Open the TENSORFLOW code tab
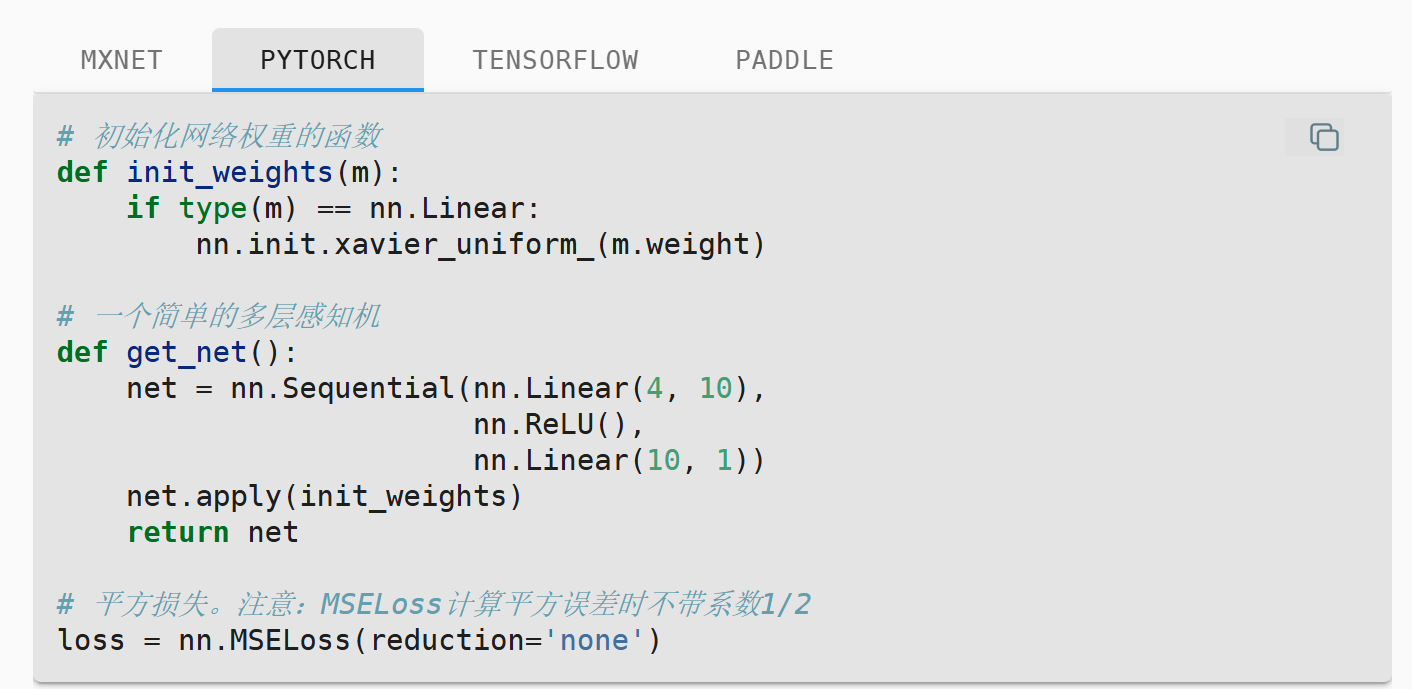The image size is (1412, 689). pos(555,60)
